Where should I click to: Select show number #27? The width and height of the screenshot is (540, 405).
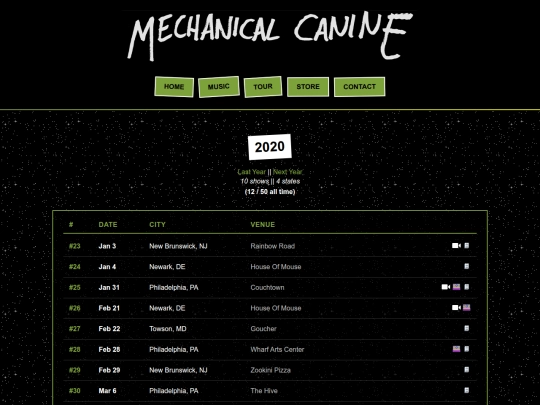75,329
